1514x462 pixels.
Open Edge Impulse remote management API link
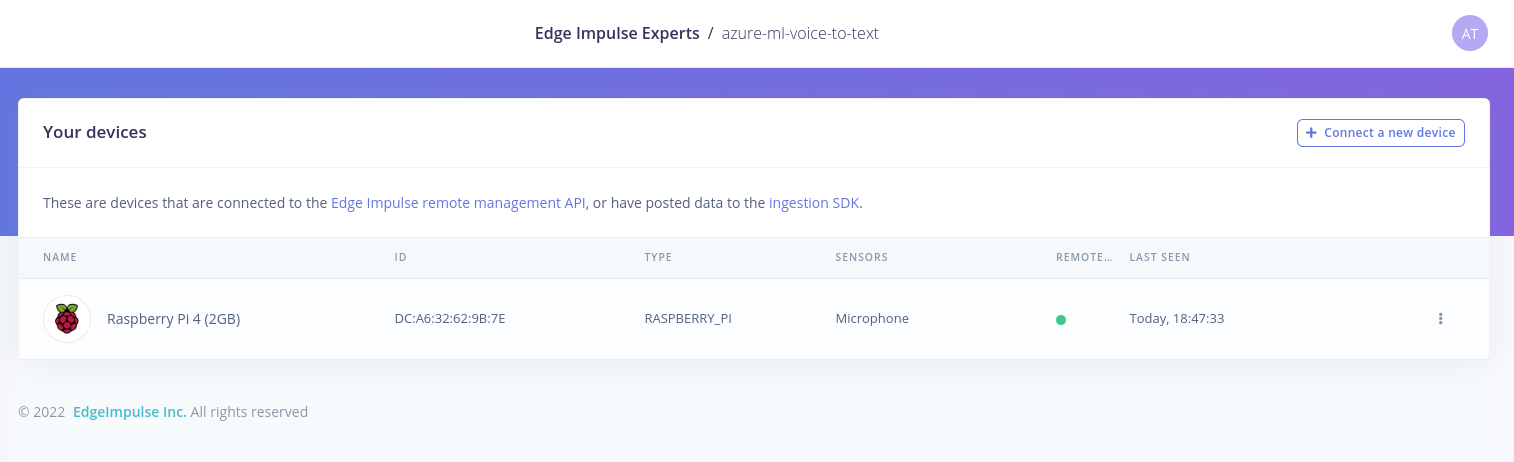pyautogui.click(x=458, y=203)
